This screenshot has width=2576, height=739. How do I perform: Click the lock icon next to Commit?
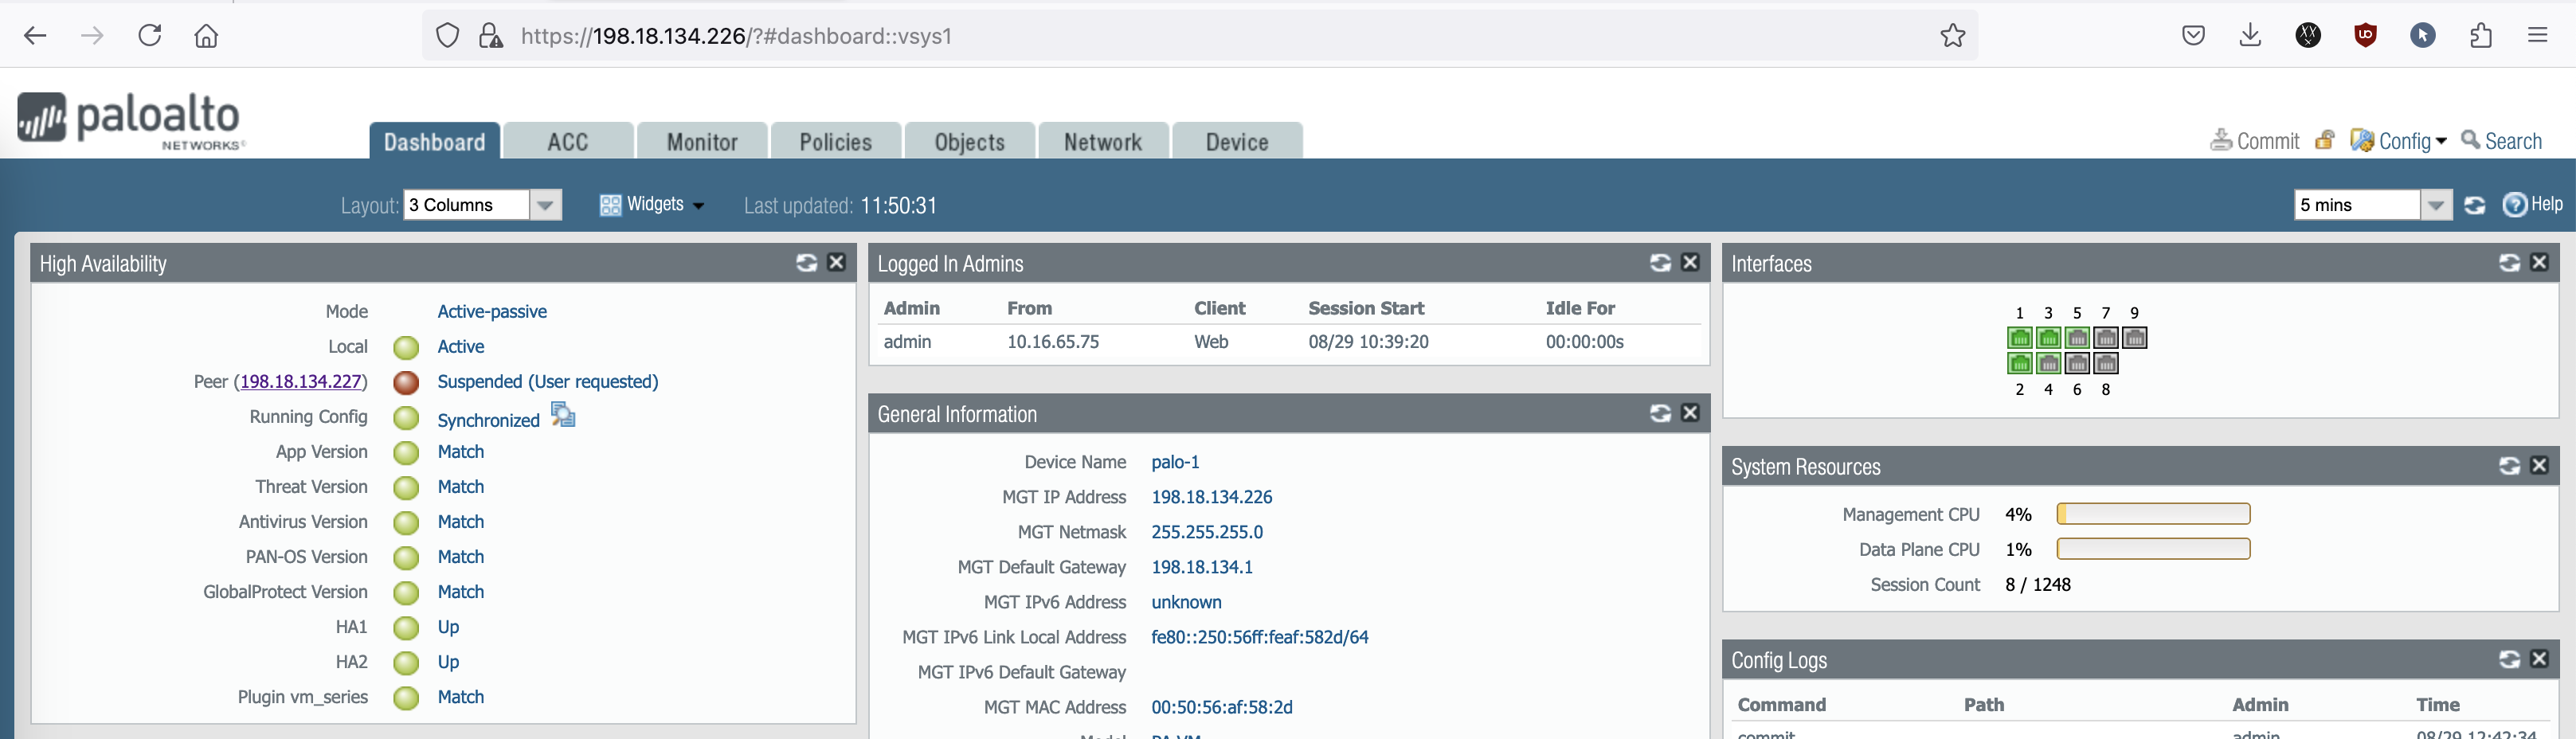(2325, 141)
